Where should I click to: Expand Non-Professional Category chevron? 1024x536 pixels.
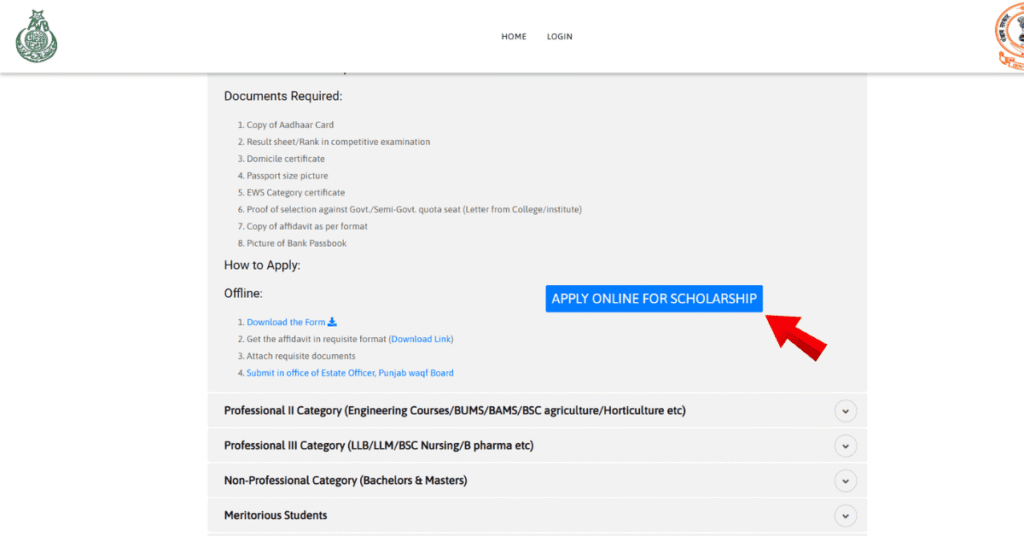(x=845, y=481)
